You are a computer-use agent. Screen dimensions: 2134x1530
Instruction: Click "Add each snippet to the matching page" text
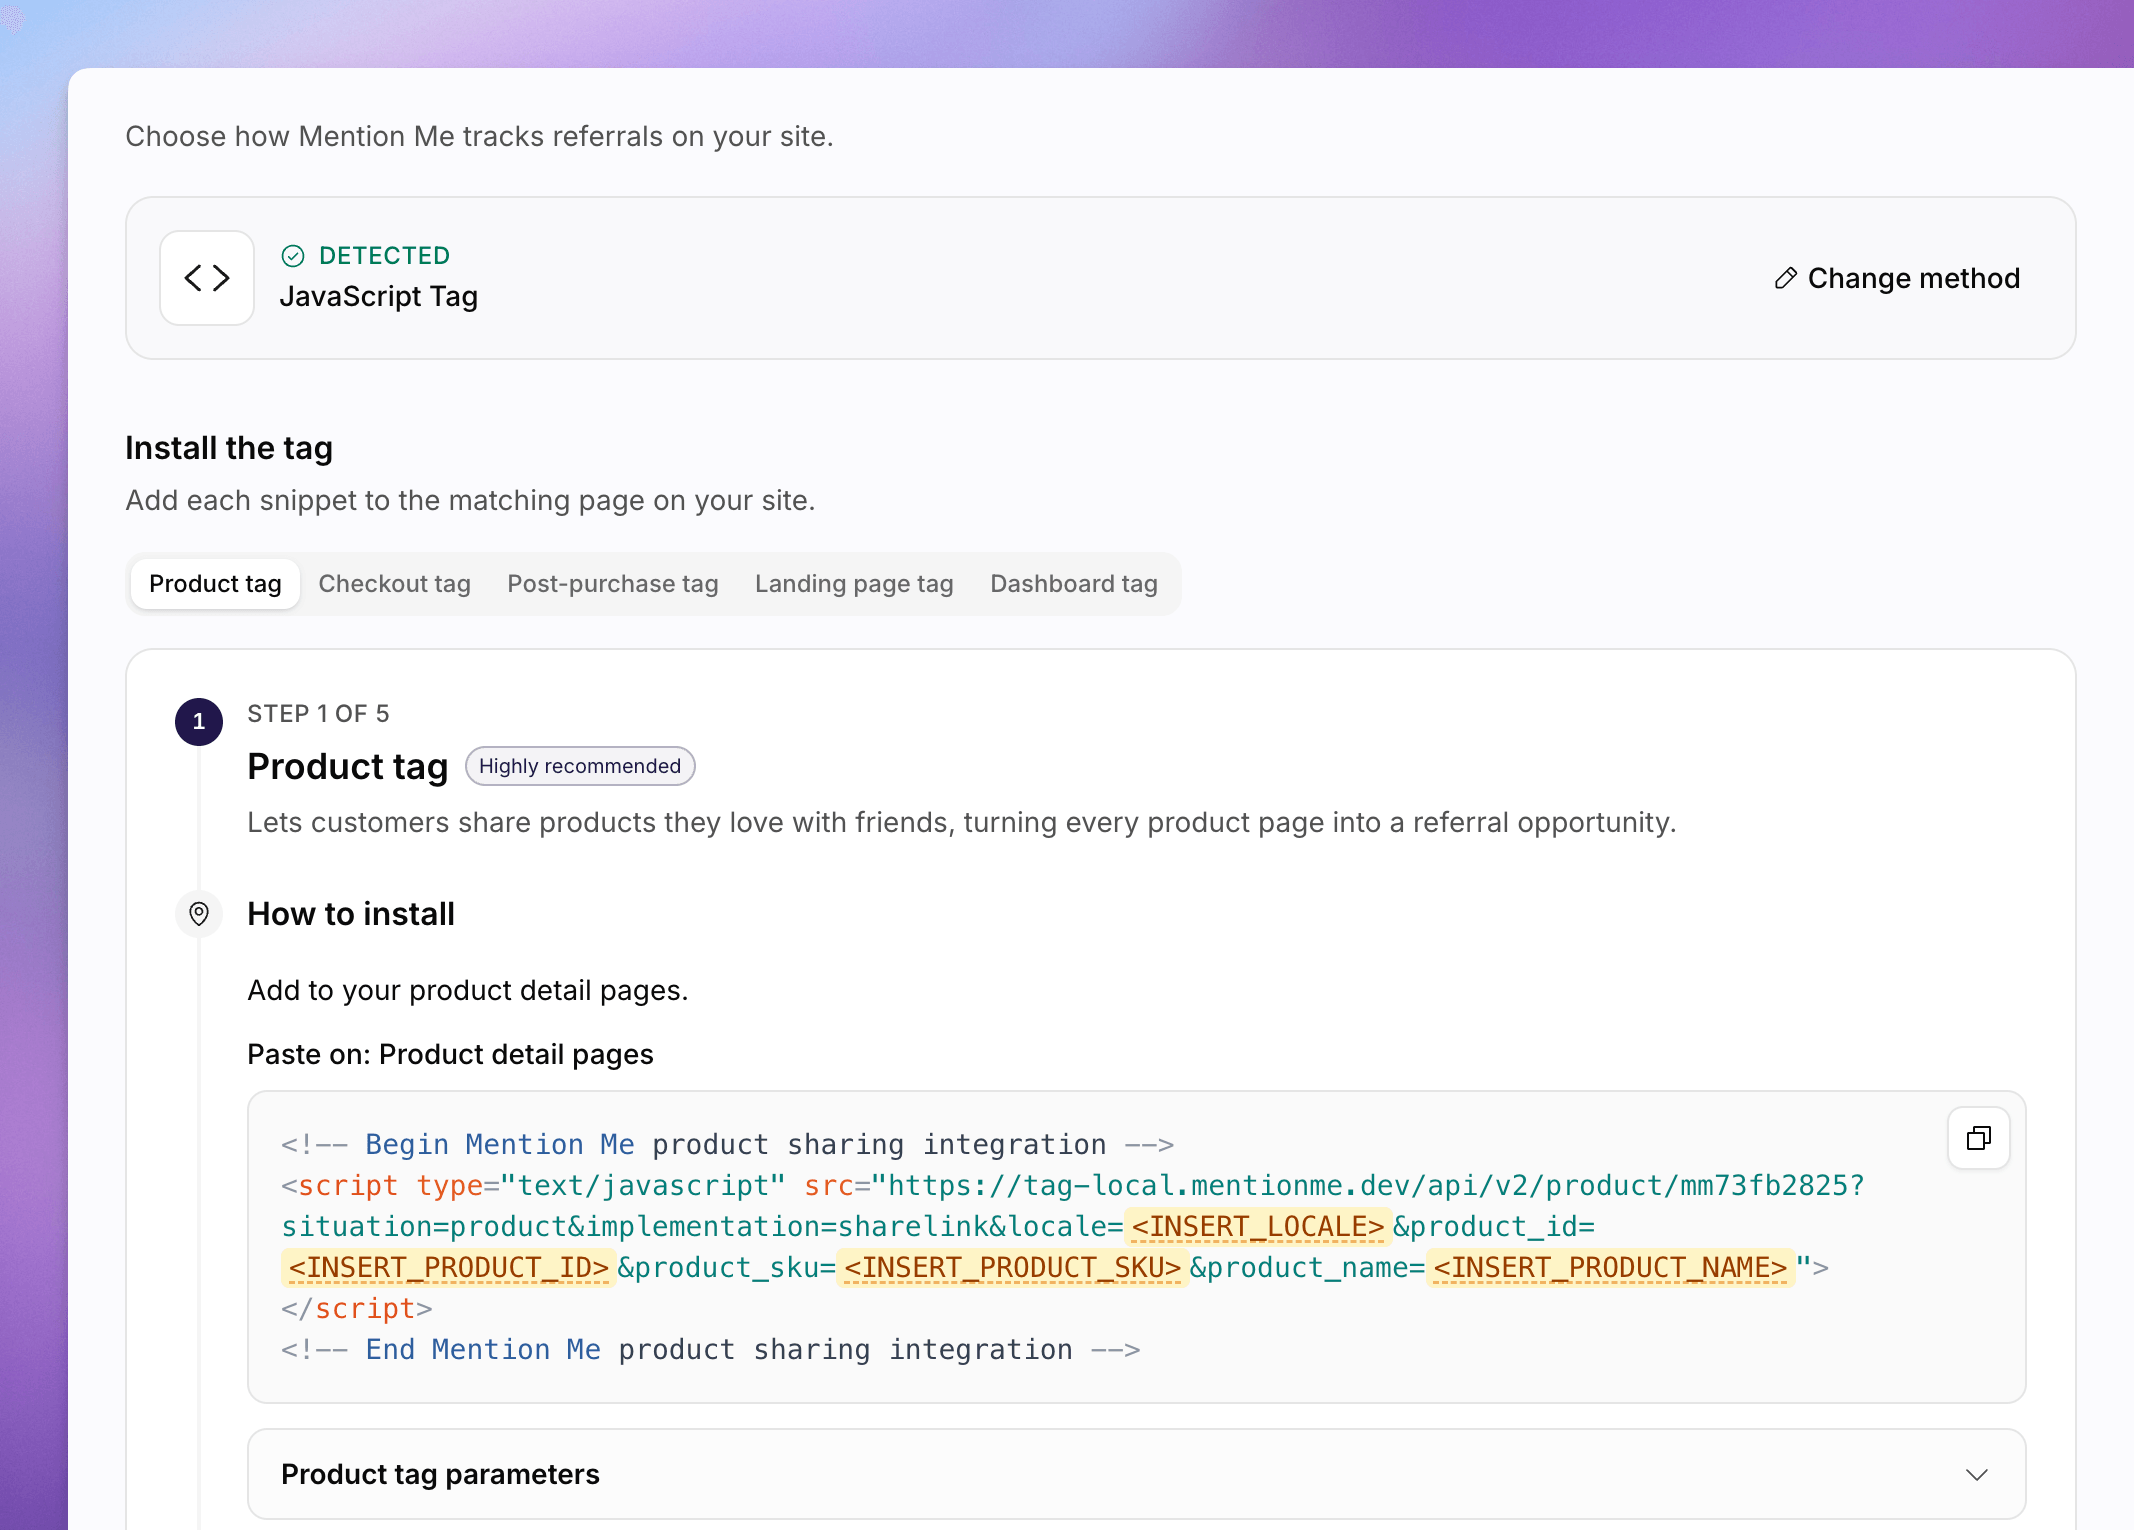point(470,500)
